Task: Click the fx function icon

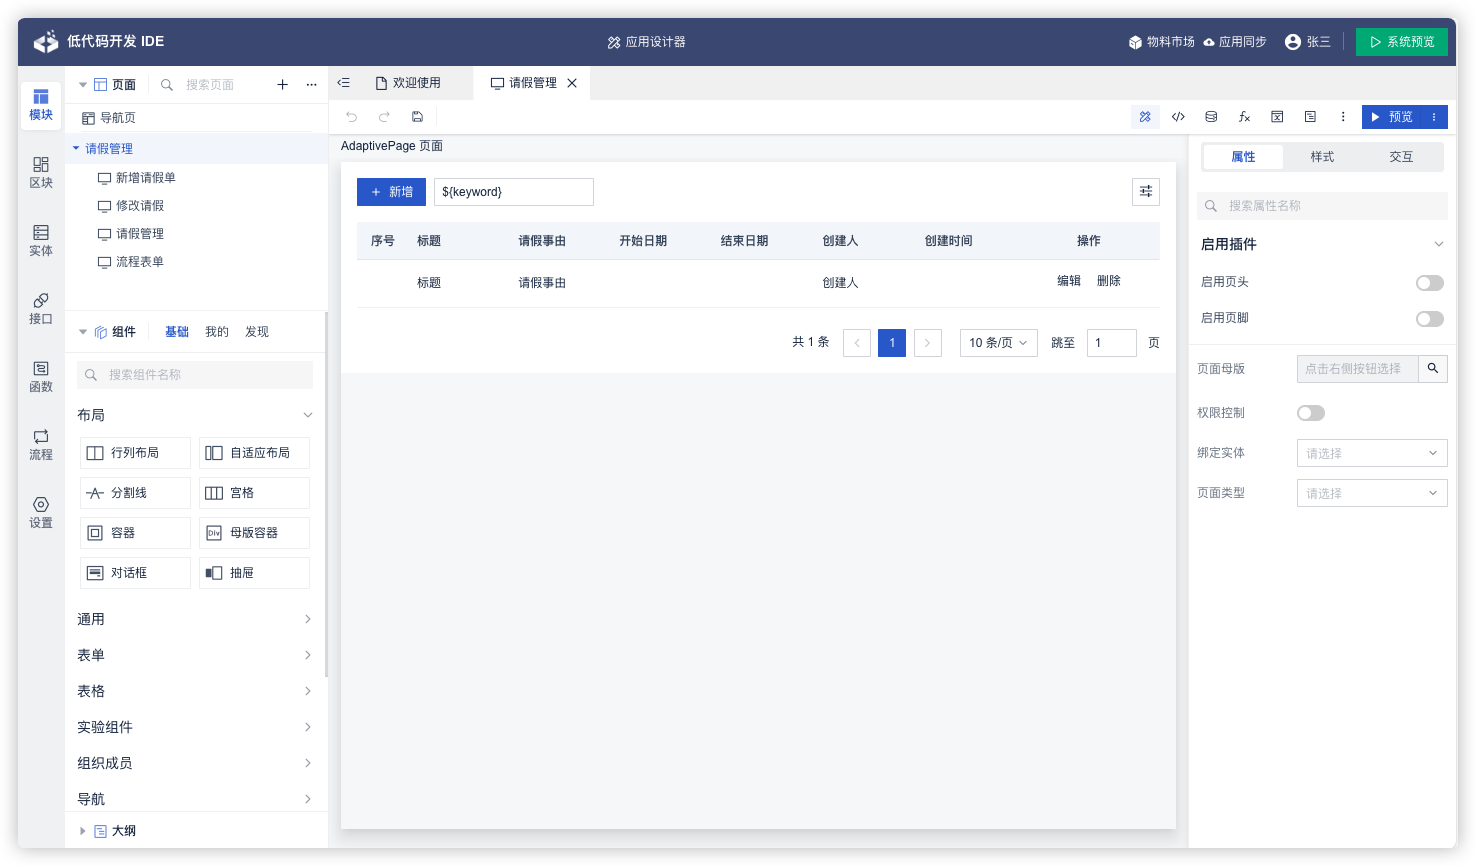Action: 1244,117
